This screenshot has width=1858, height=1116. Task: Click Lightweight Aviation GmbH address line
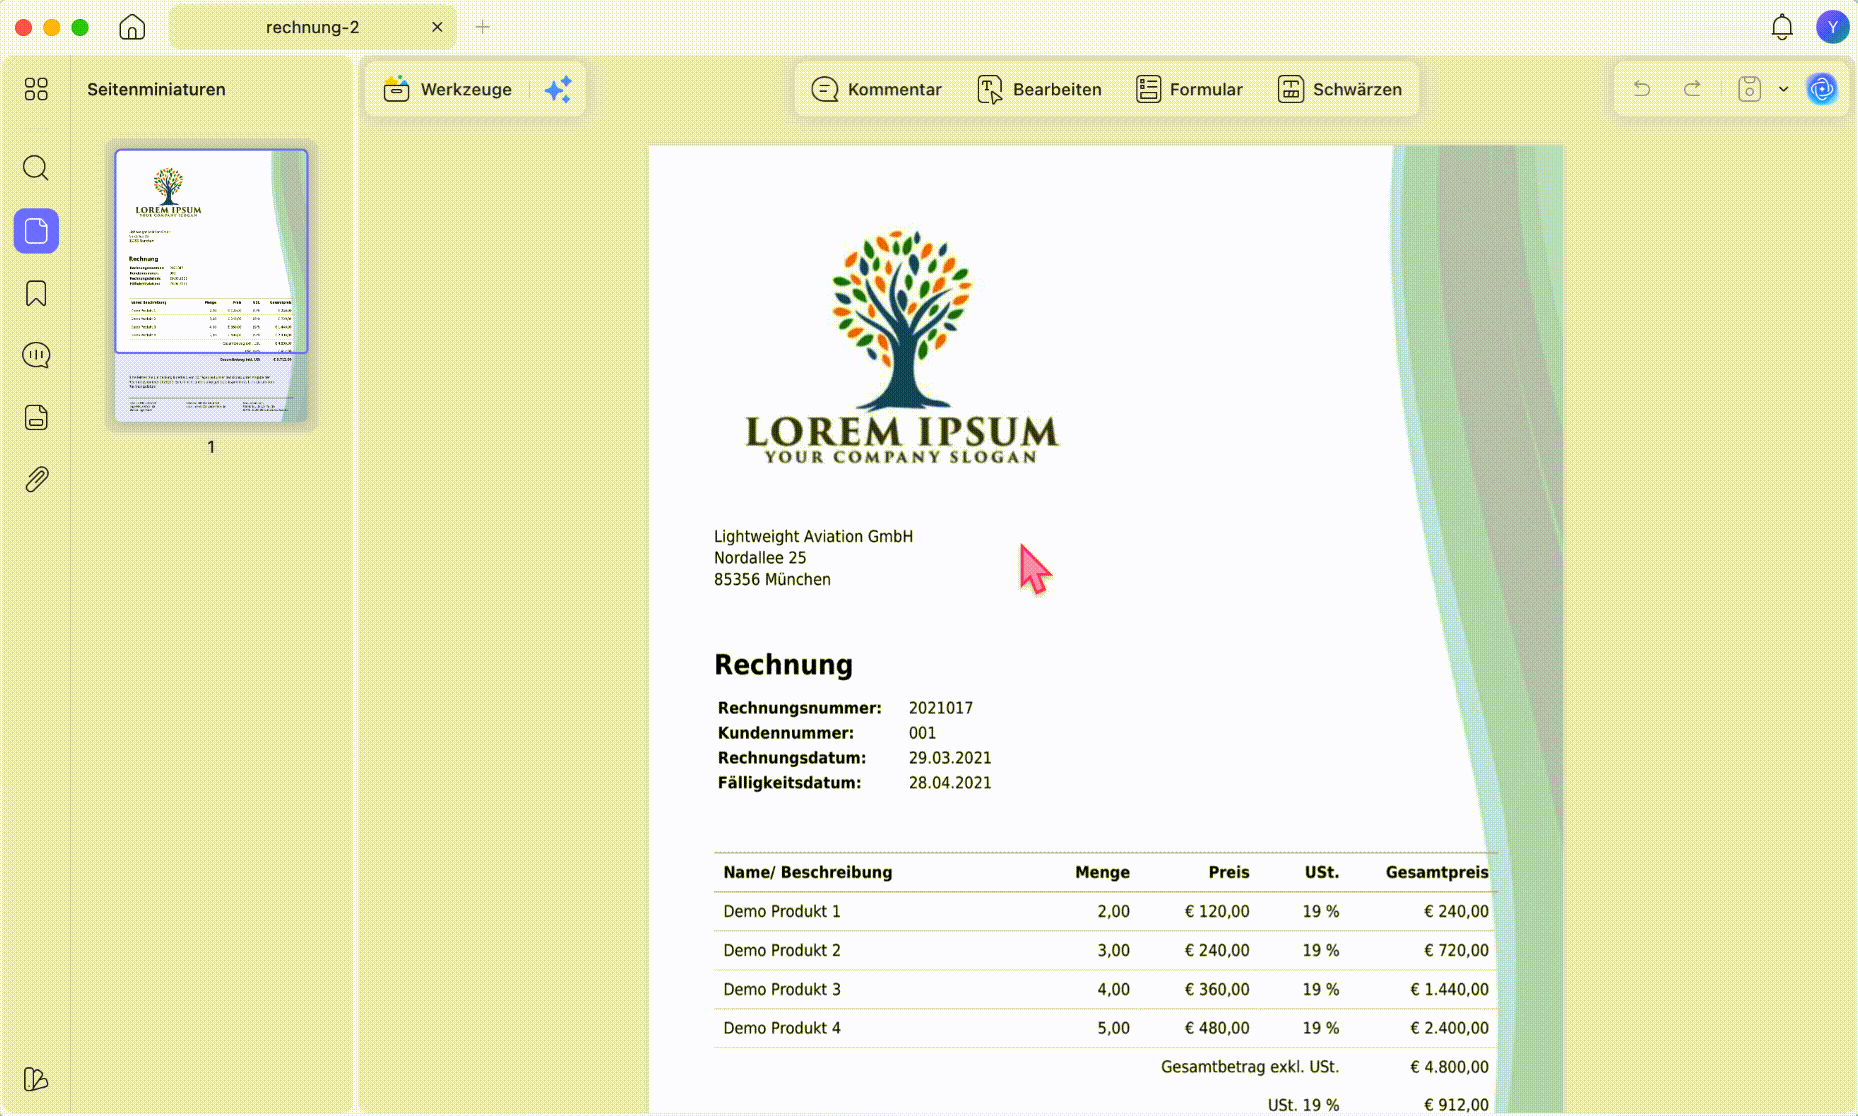pyautogui.click(x=813, y=537)
